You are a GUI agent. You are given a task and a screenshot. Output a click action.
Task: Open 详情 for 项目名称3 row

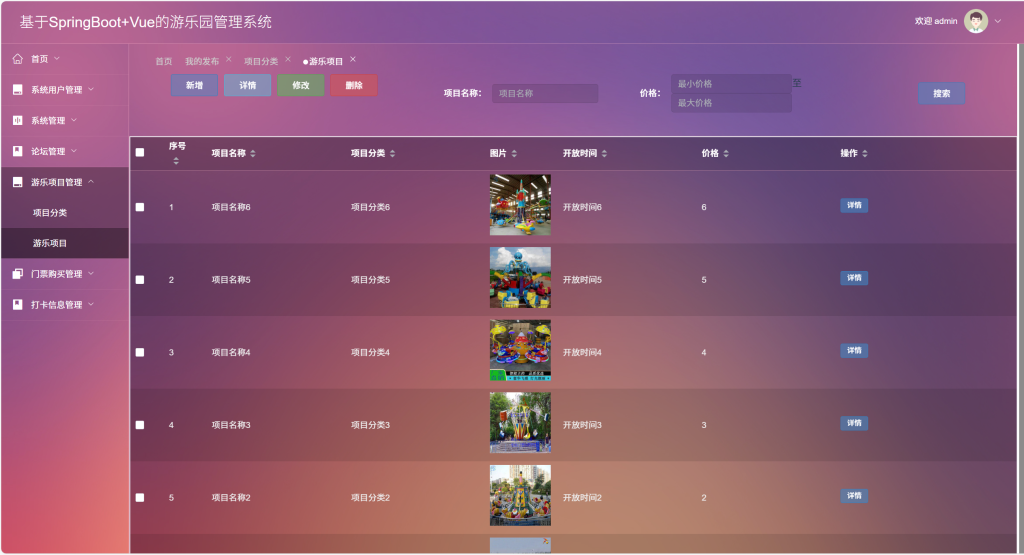[x=854, y=422]
